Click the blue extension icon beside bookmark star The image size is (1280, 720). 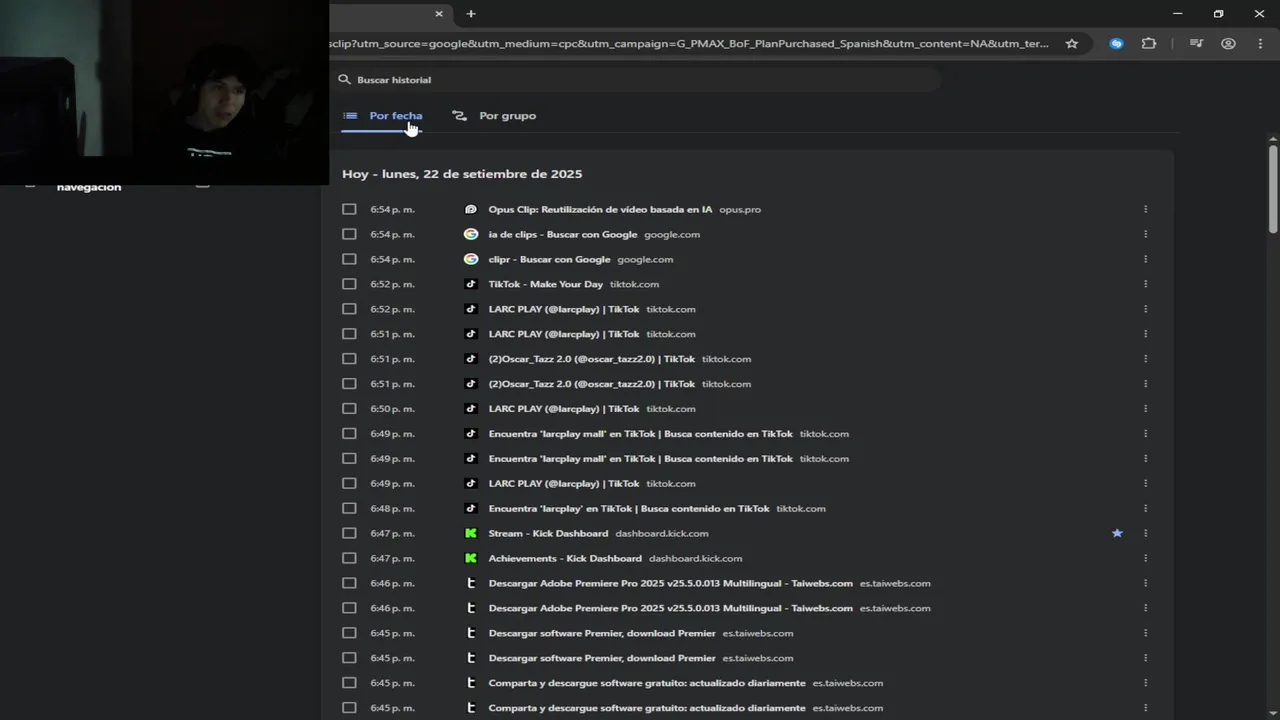point(1117,44)
